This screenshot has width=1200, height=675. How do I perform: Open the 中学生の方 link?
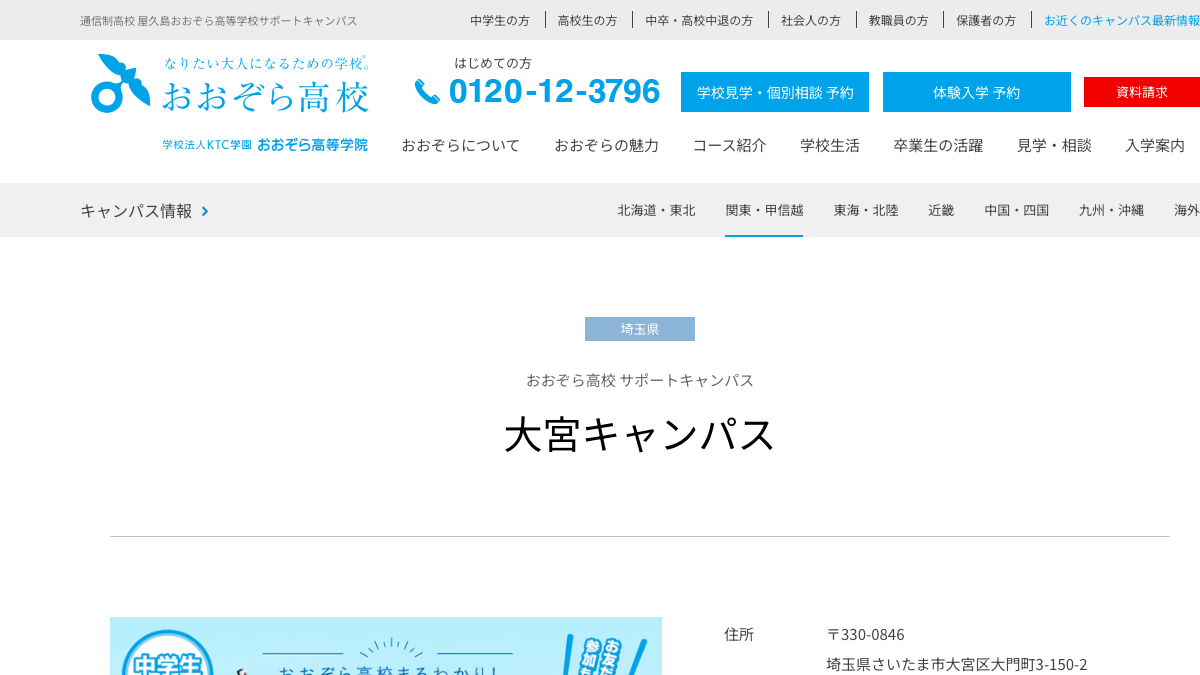tap(500, 20)
